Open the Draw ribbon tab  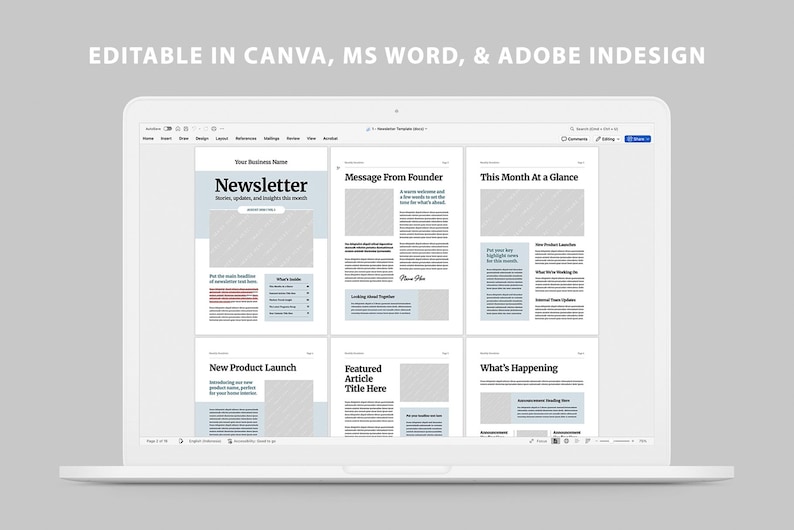[184, 138]
